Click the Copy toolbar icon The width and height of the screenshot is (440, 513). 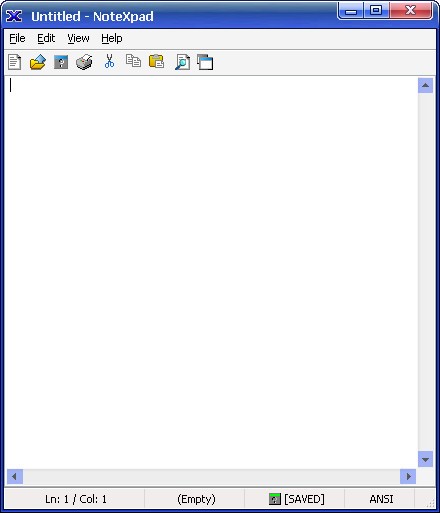tap(133, 61)
